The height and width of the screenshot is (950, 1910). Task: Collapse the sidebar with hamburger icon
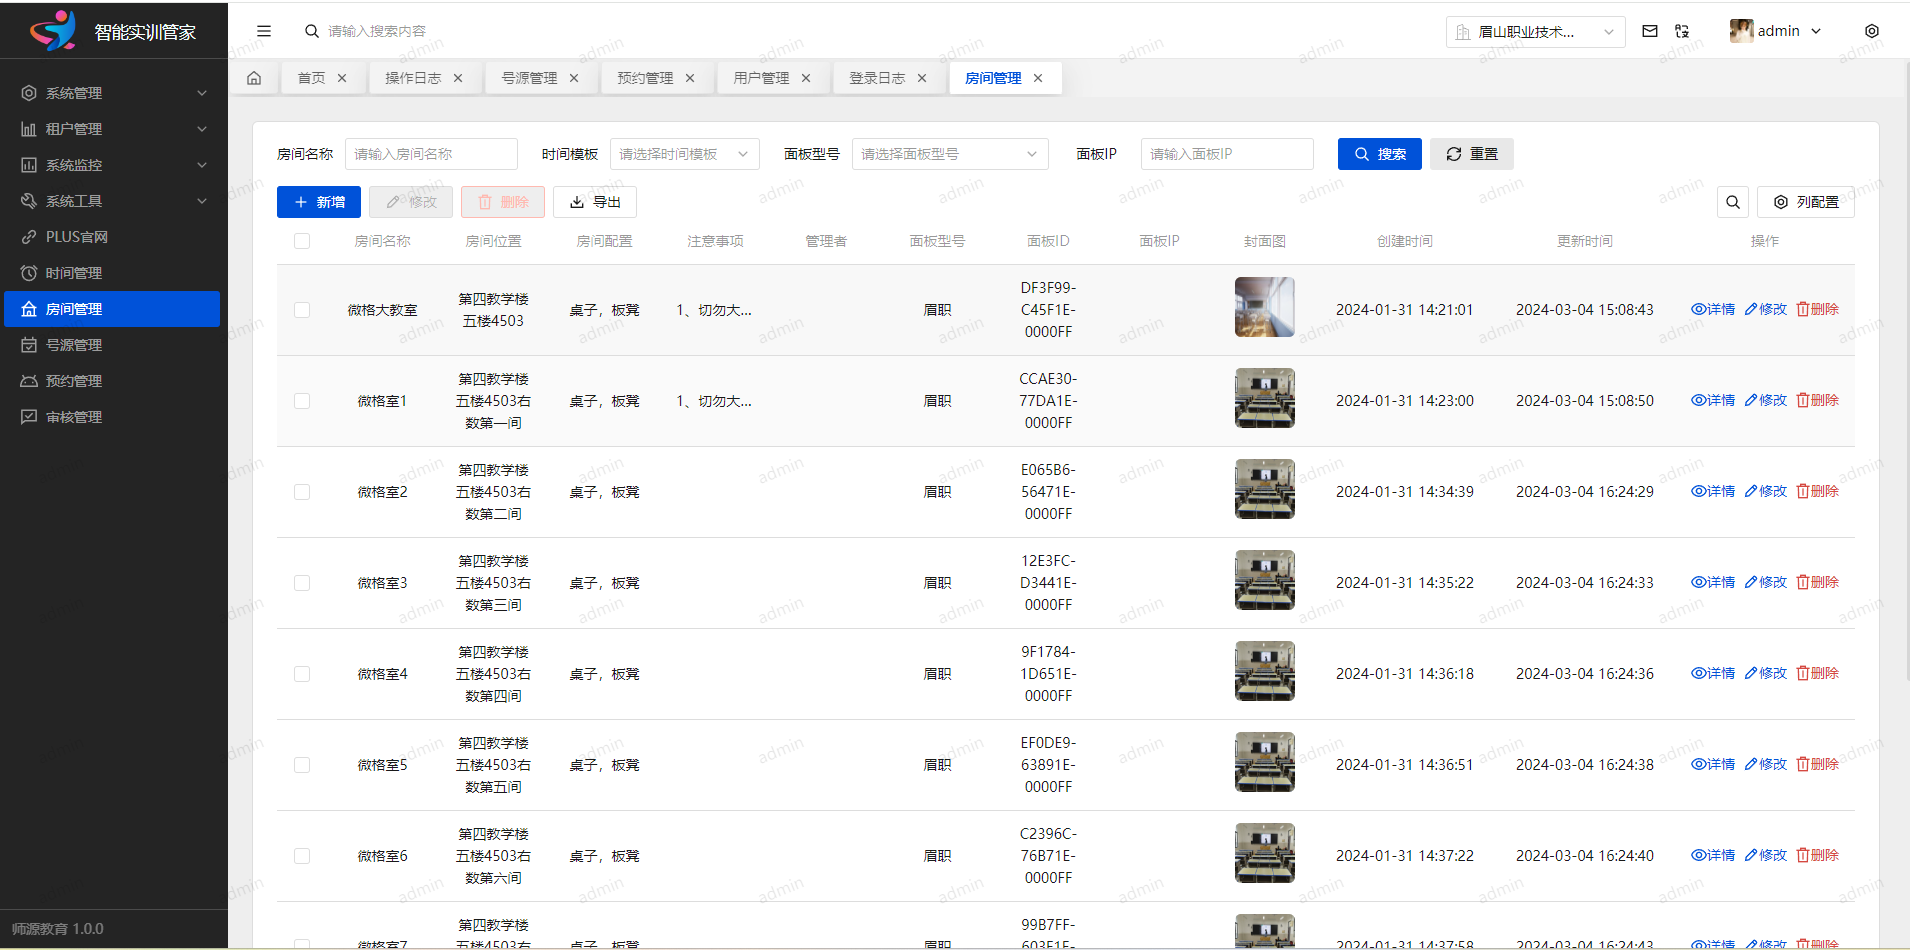pyautogui.click(x=264, y=31)
